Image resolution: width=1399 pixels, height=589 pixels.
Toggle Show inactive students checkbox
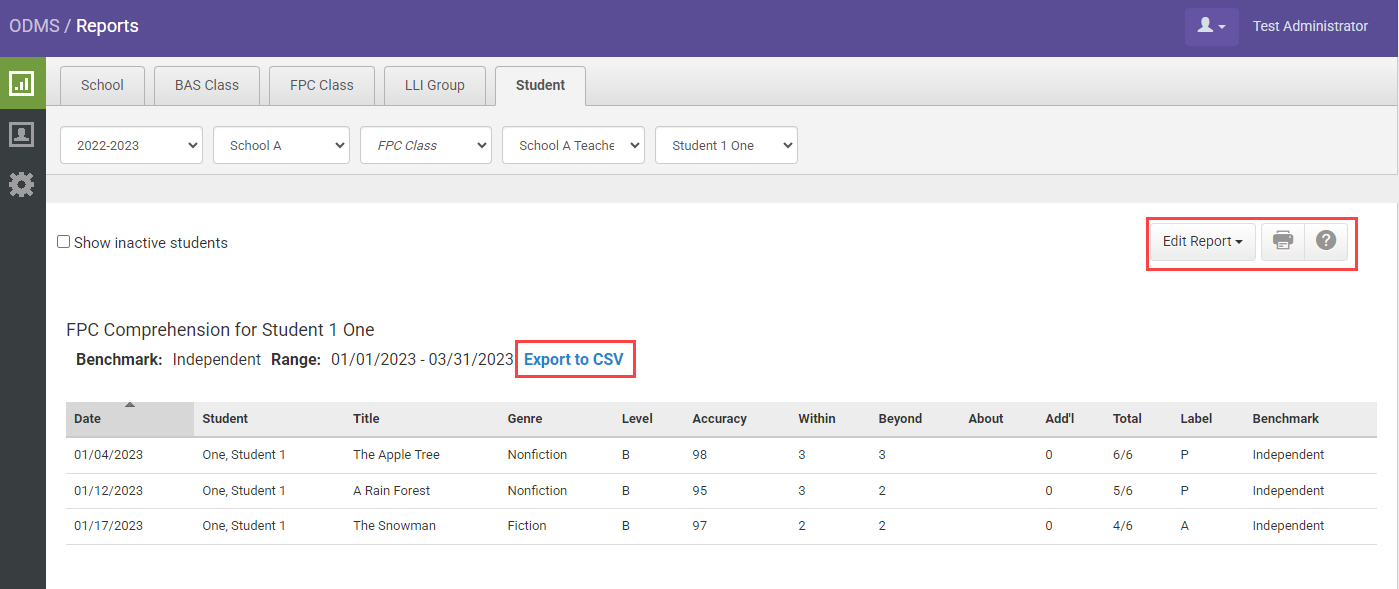64,242
